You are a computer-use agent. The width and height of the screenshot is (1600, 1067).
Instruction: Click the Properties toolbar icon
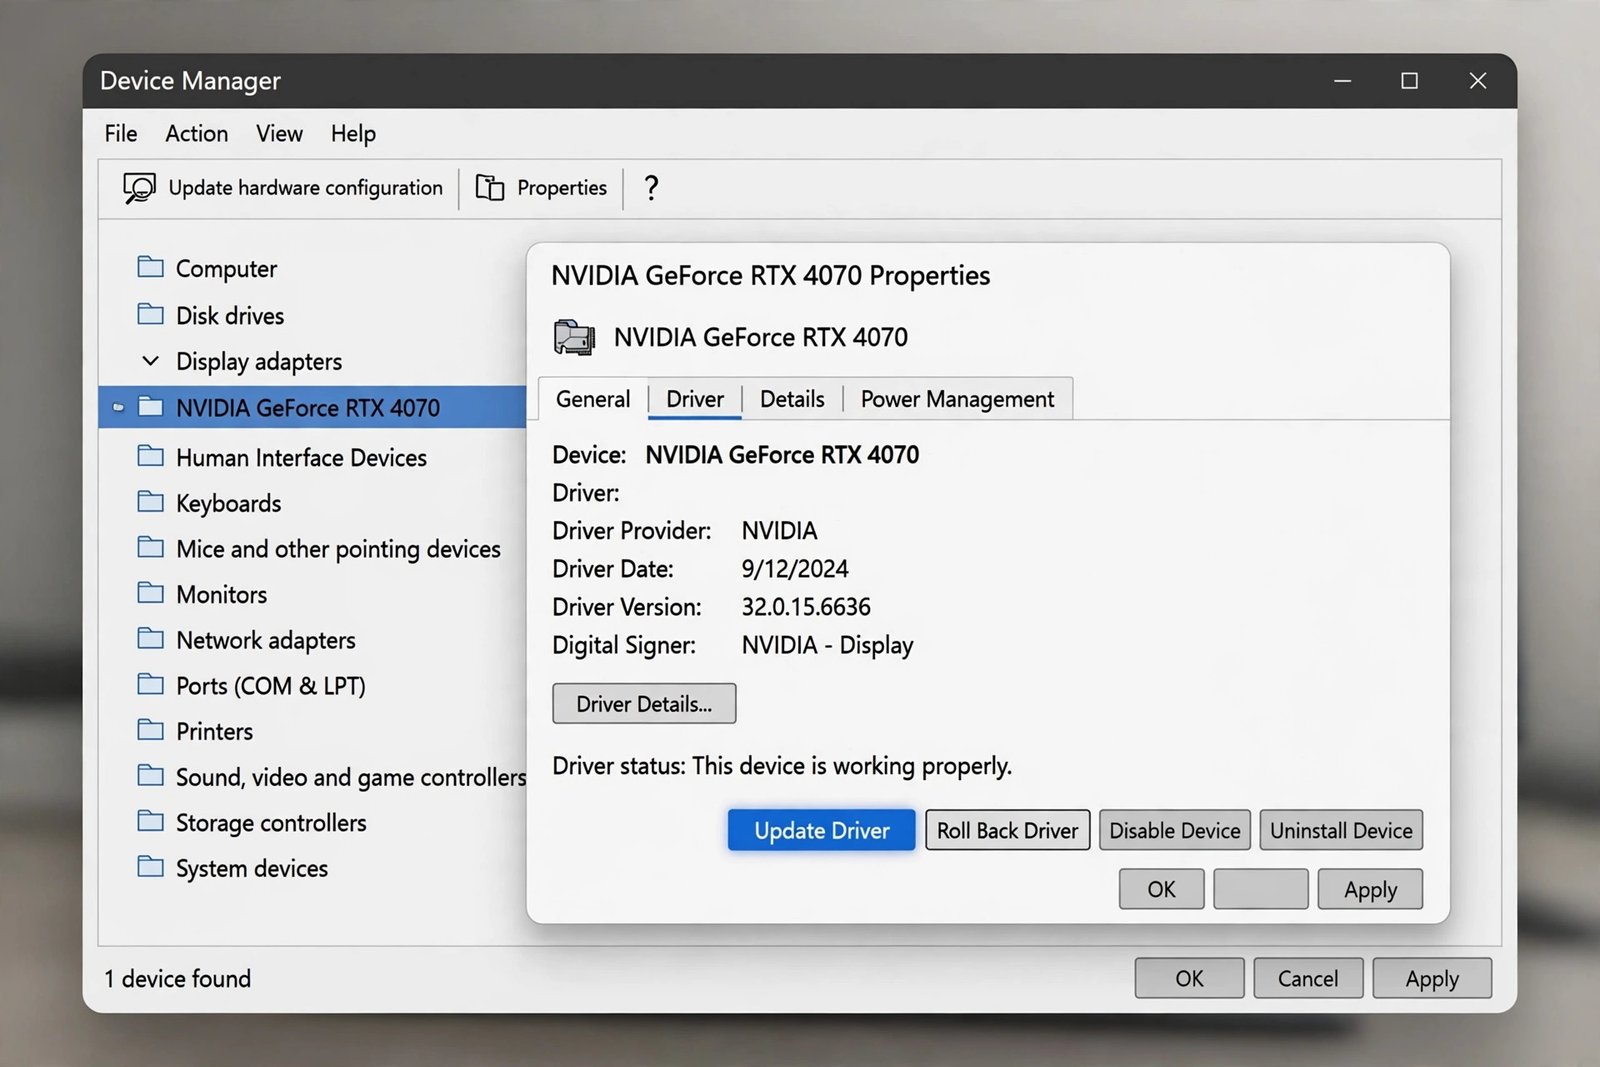pyautogui.click(x=490, y=188)
